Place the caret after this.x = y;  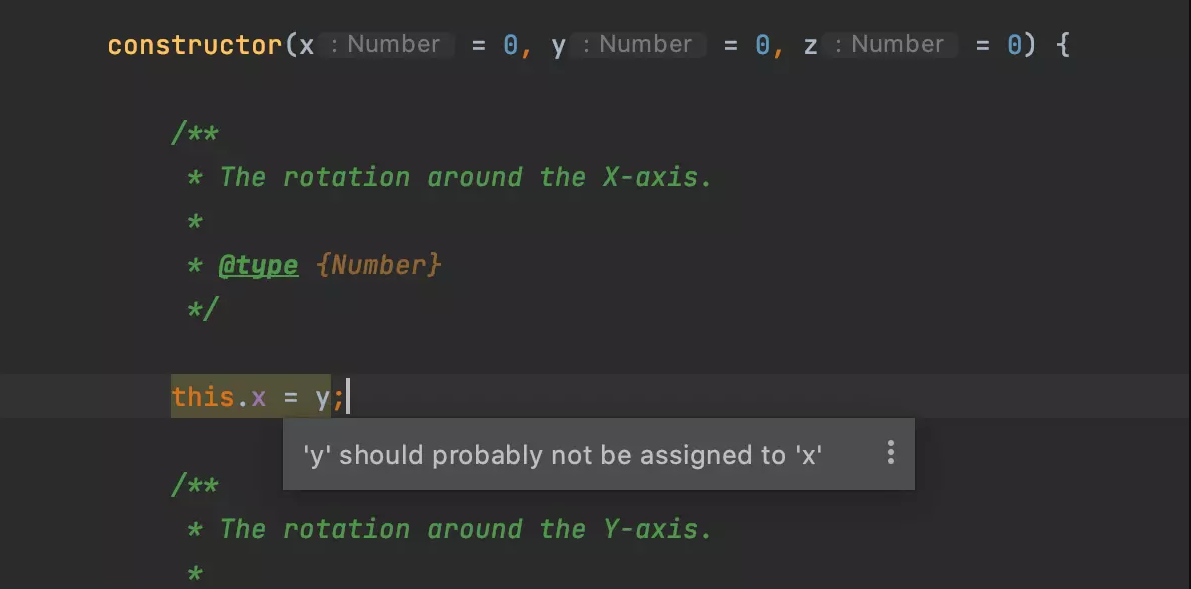pos(347,396)
